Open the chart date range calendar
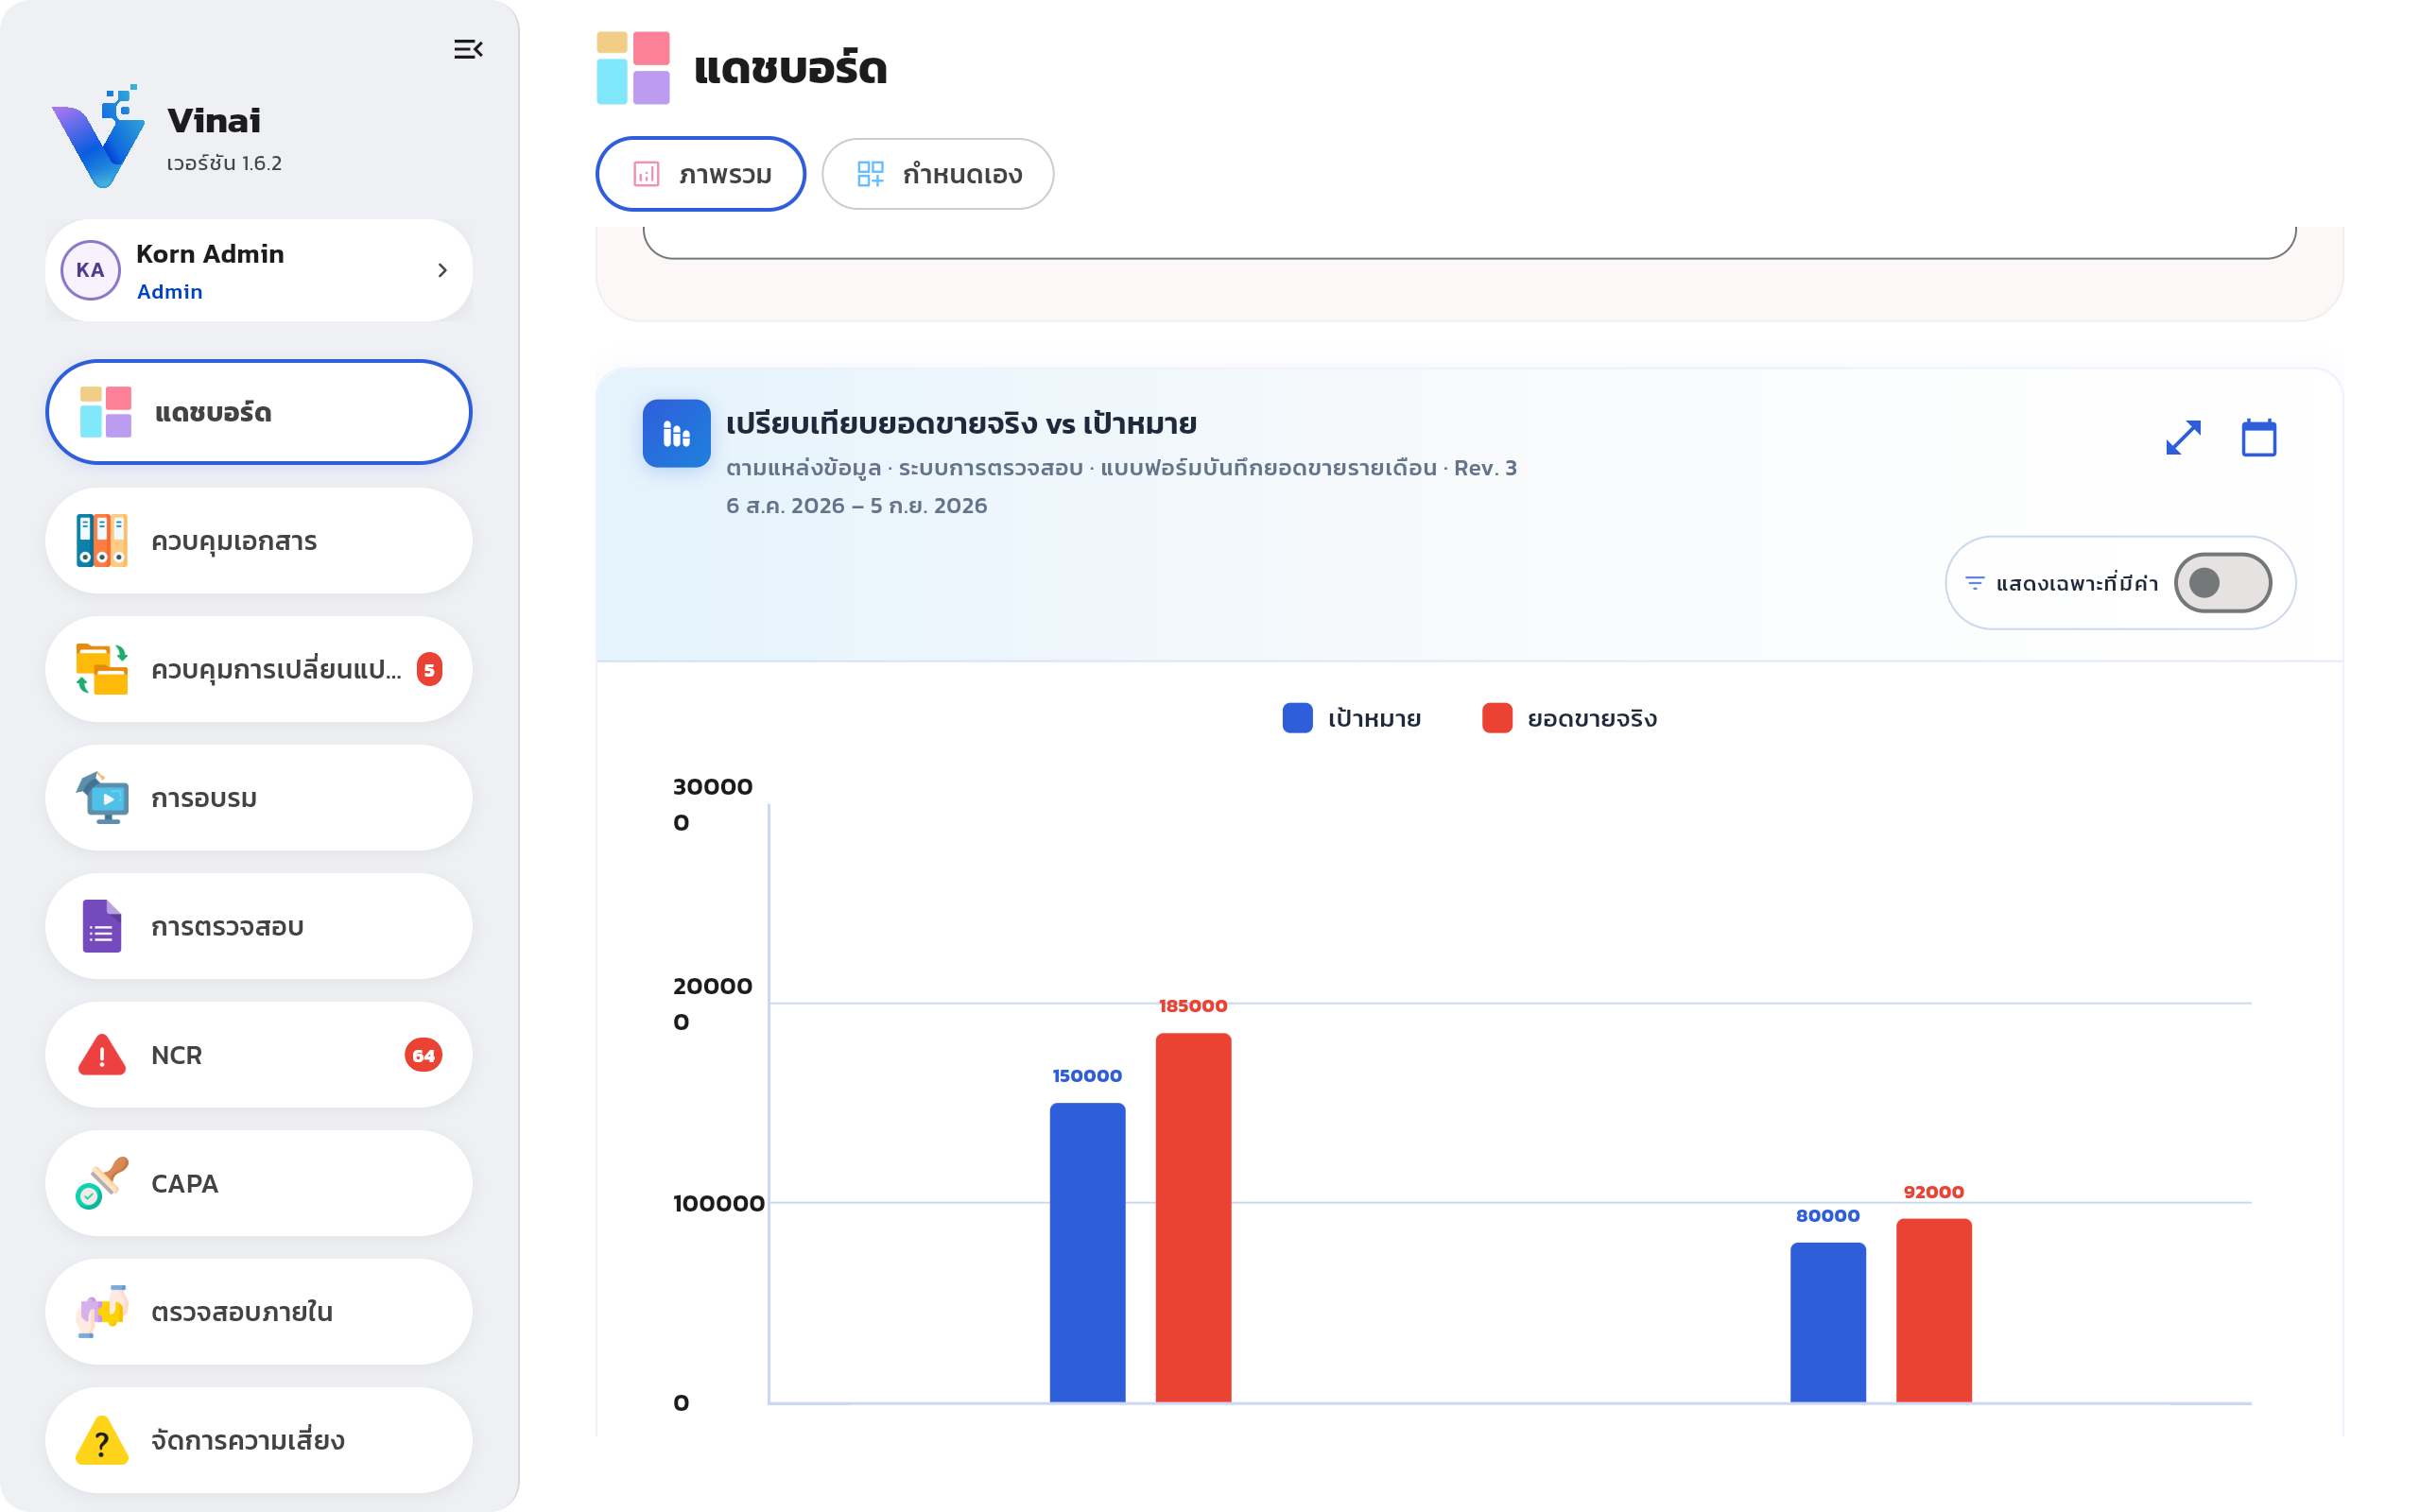Viewport: 2420px width, 1512px height. coord(2259,438)
